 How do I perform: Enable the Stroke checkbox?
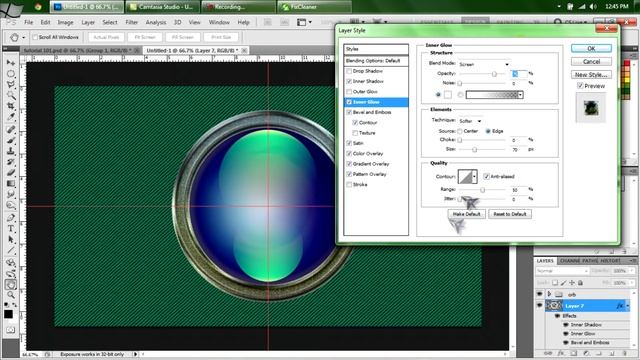tap(349, 184)
